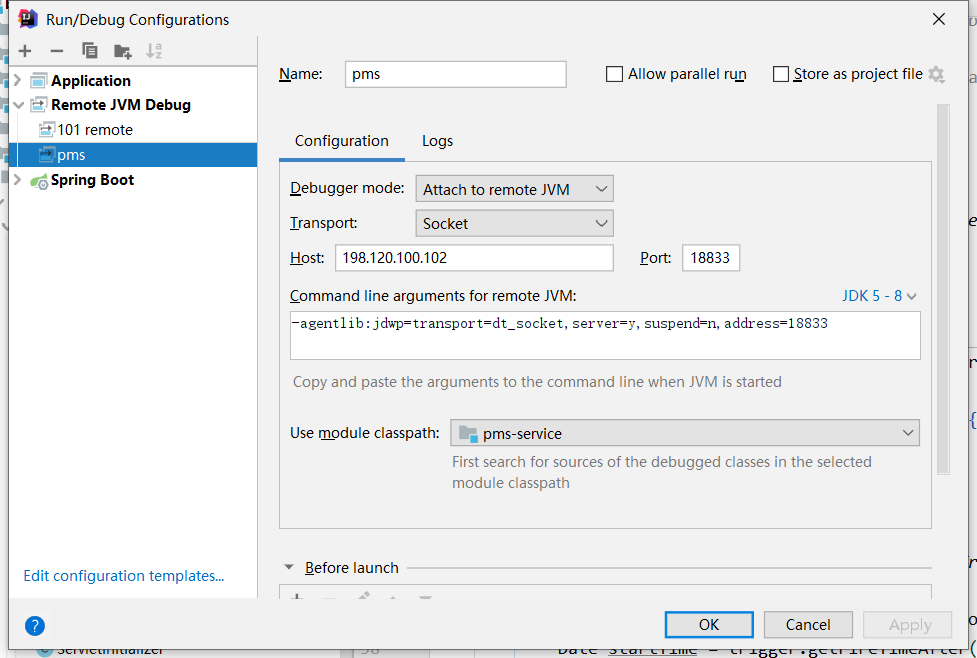The height and width of the screenshot is (658, 977).
Task: Click the OK button
Action: click(x=709, y=625)
